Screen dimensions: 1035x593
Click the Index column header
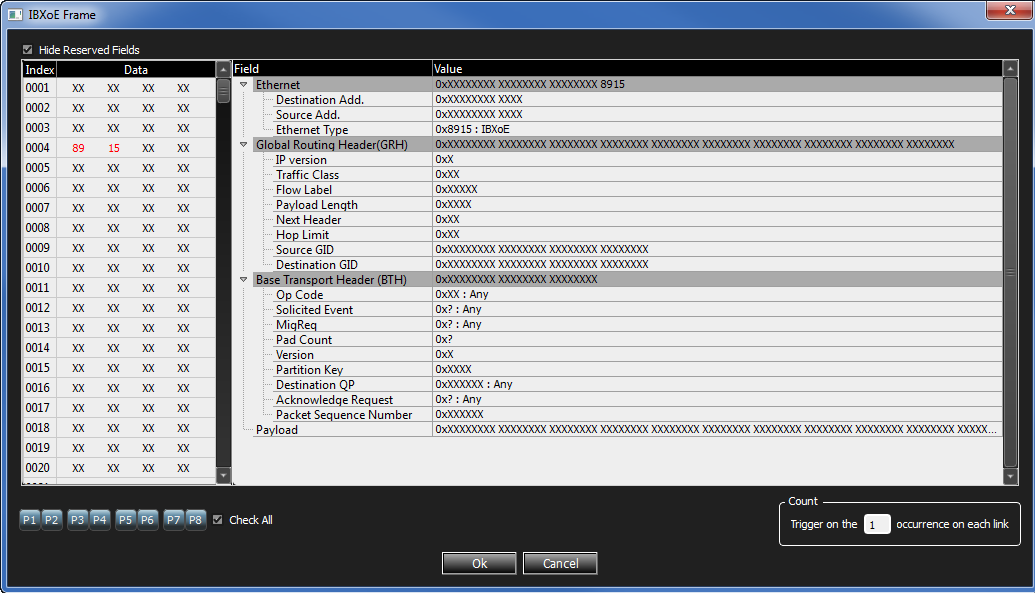click(x=40, y=69)
